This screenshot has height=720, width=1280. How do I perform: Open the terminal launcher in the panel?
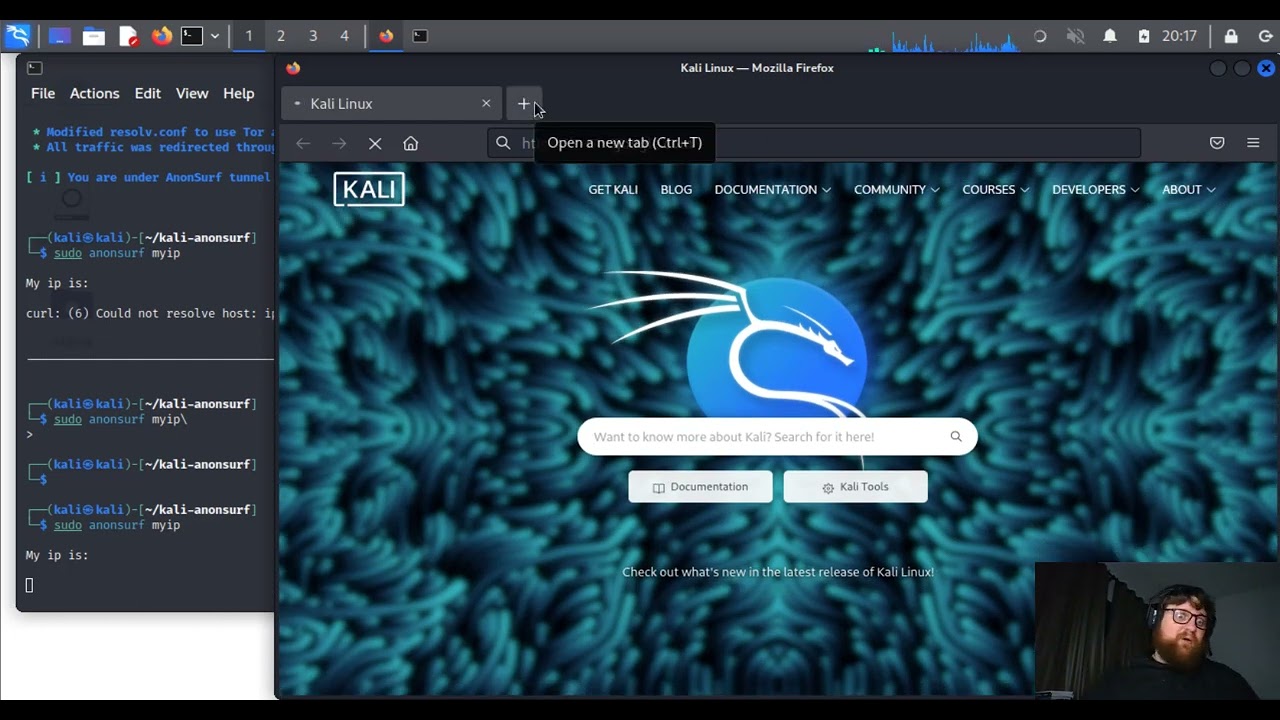click(x=192, y=36)
